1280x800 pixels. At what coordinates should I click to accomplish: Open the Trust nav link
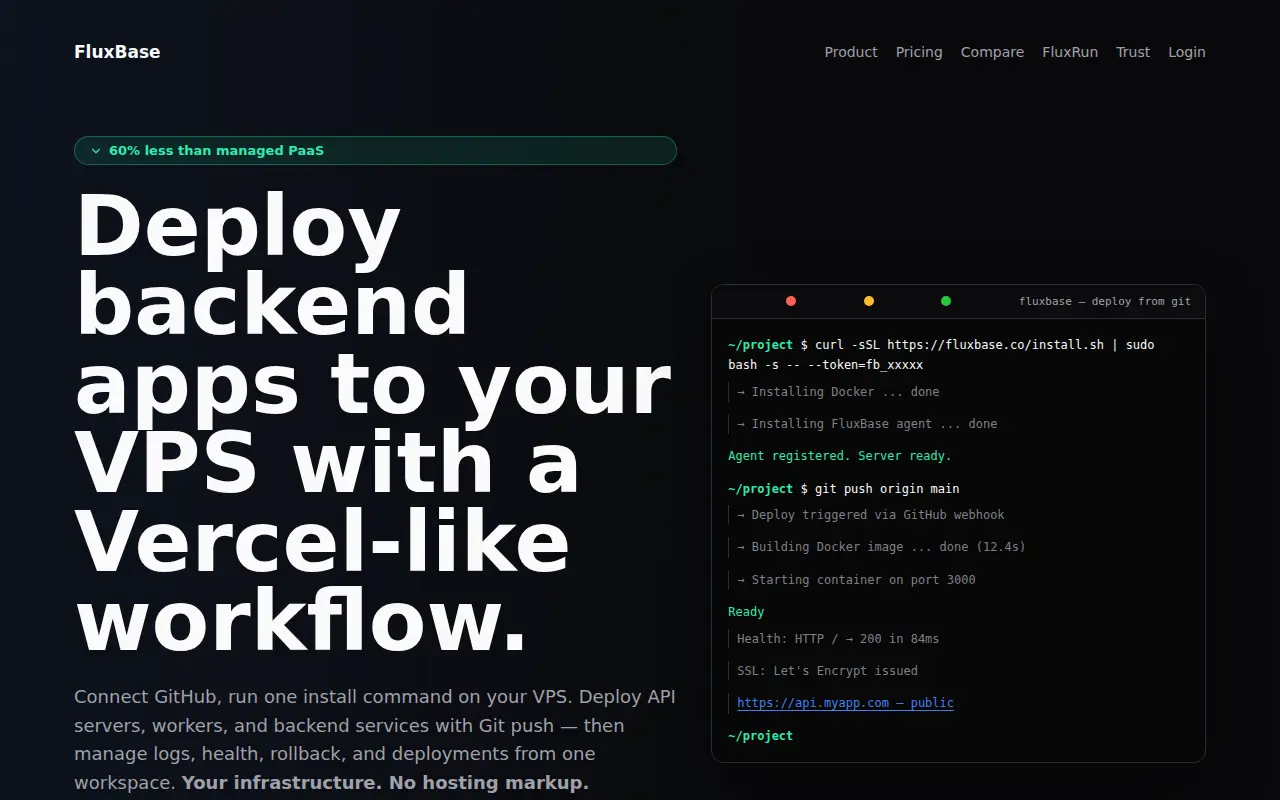[x=1133, y=52]
